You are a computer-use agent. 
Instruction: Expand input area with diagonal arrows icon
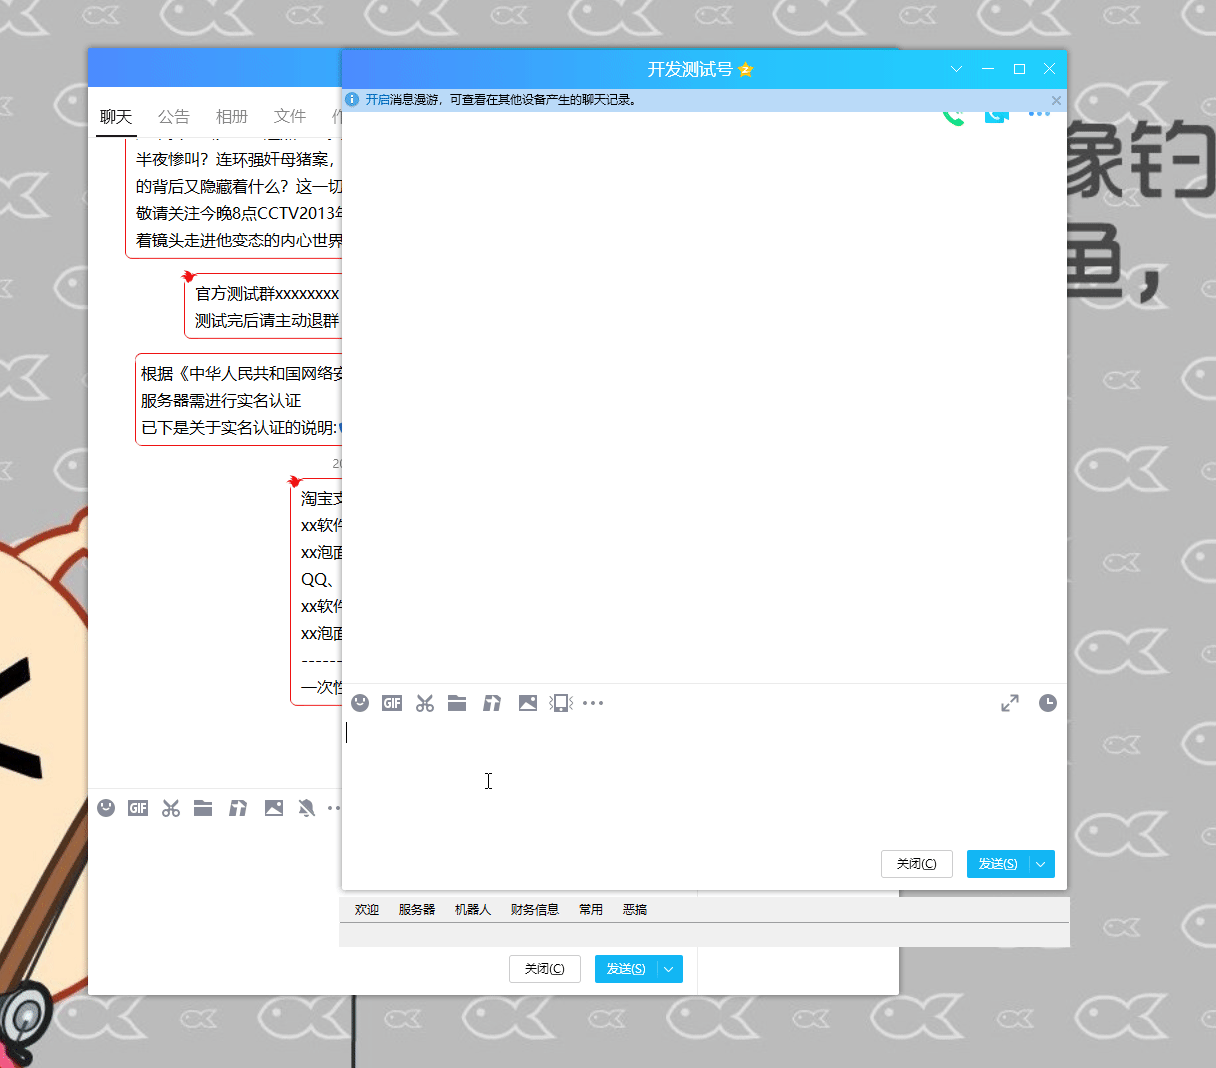tap(1010, 703)
